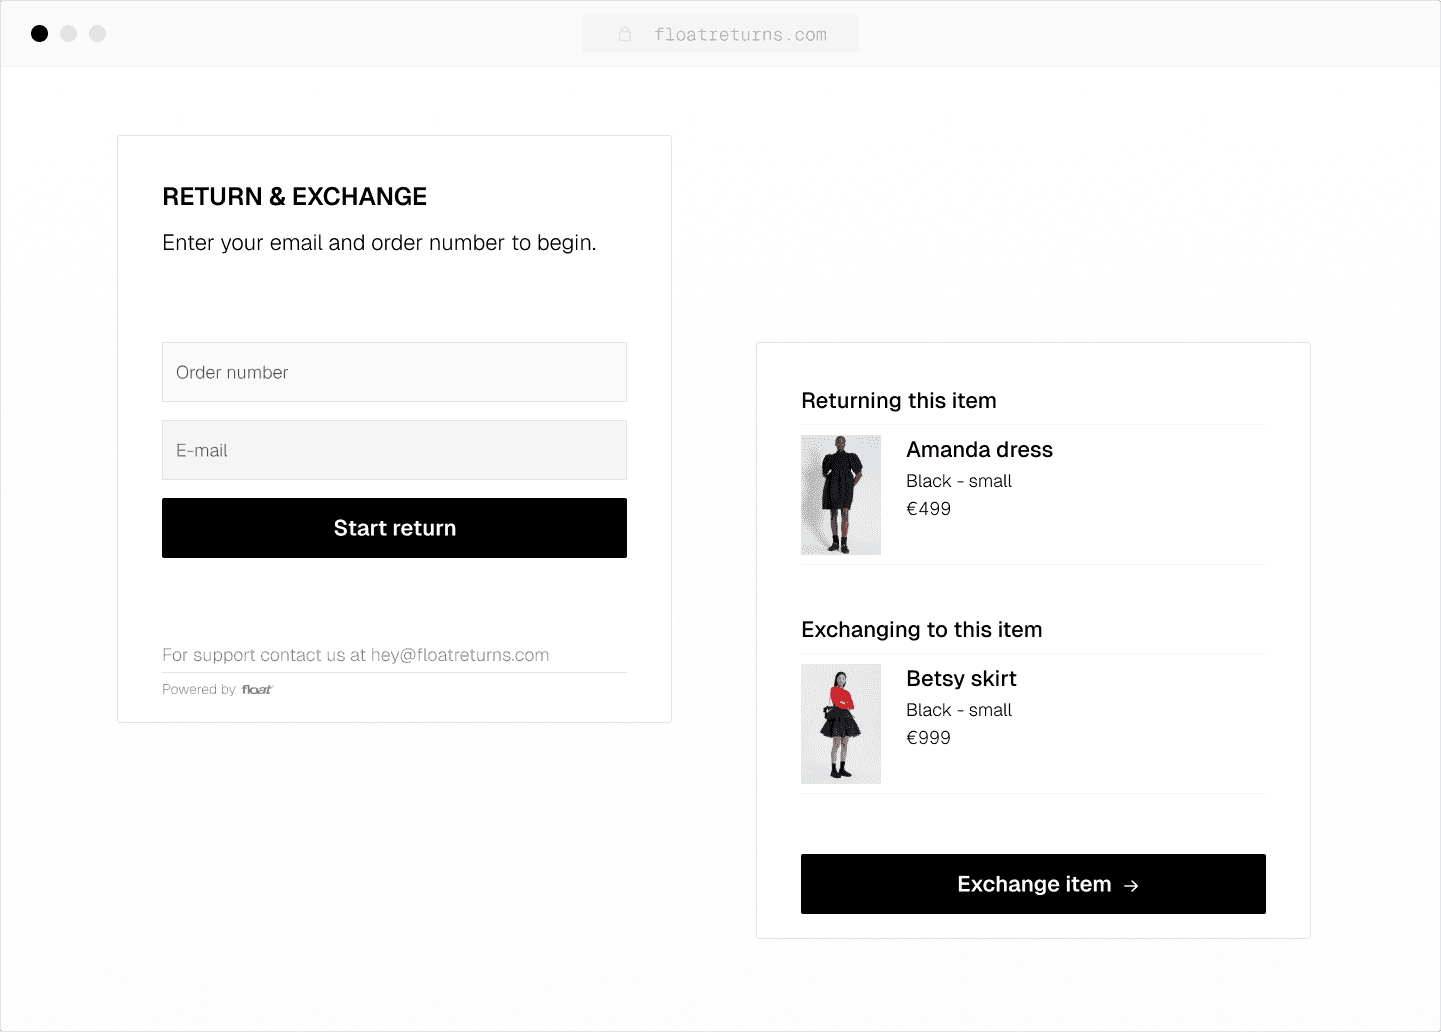Focus the Order number field
This screenshot has width=1441, height=1032.
[394, 372]
